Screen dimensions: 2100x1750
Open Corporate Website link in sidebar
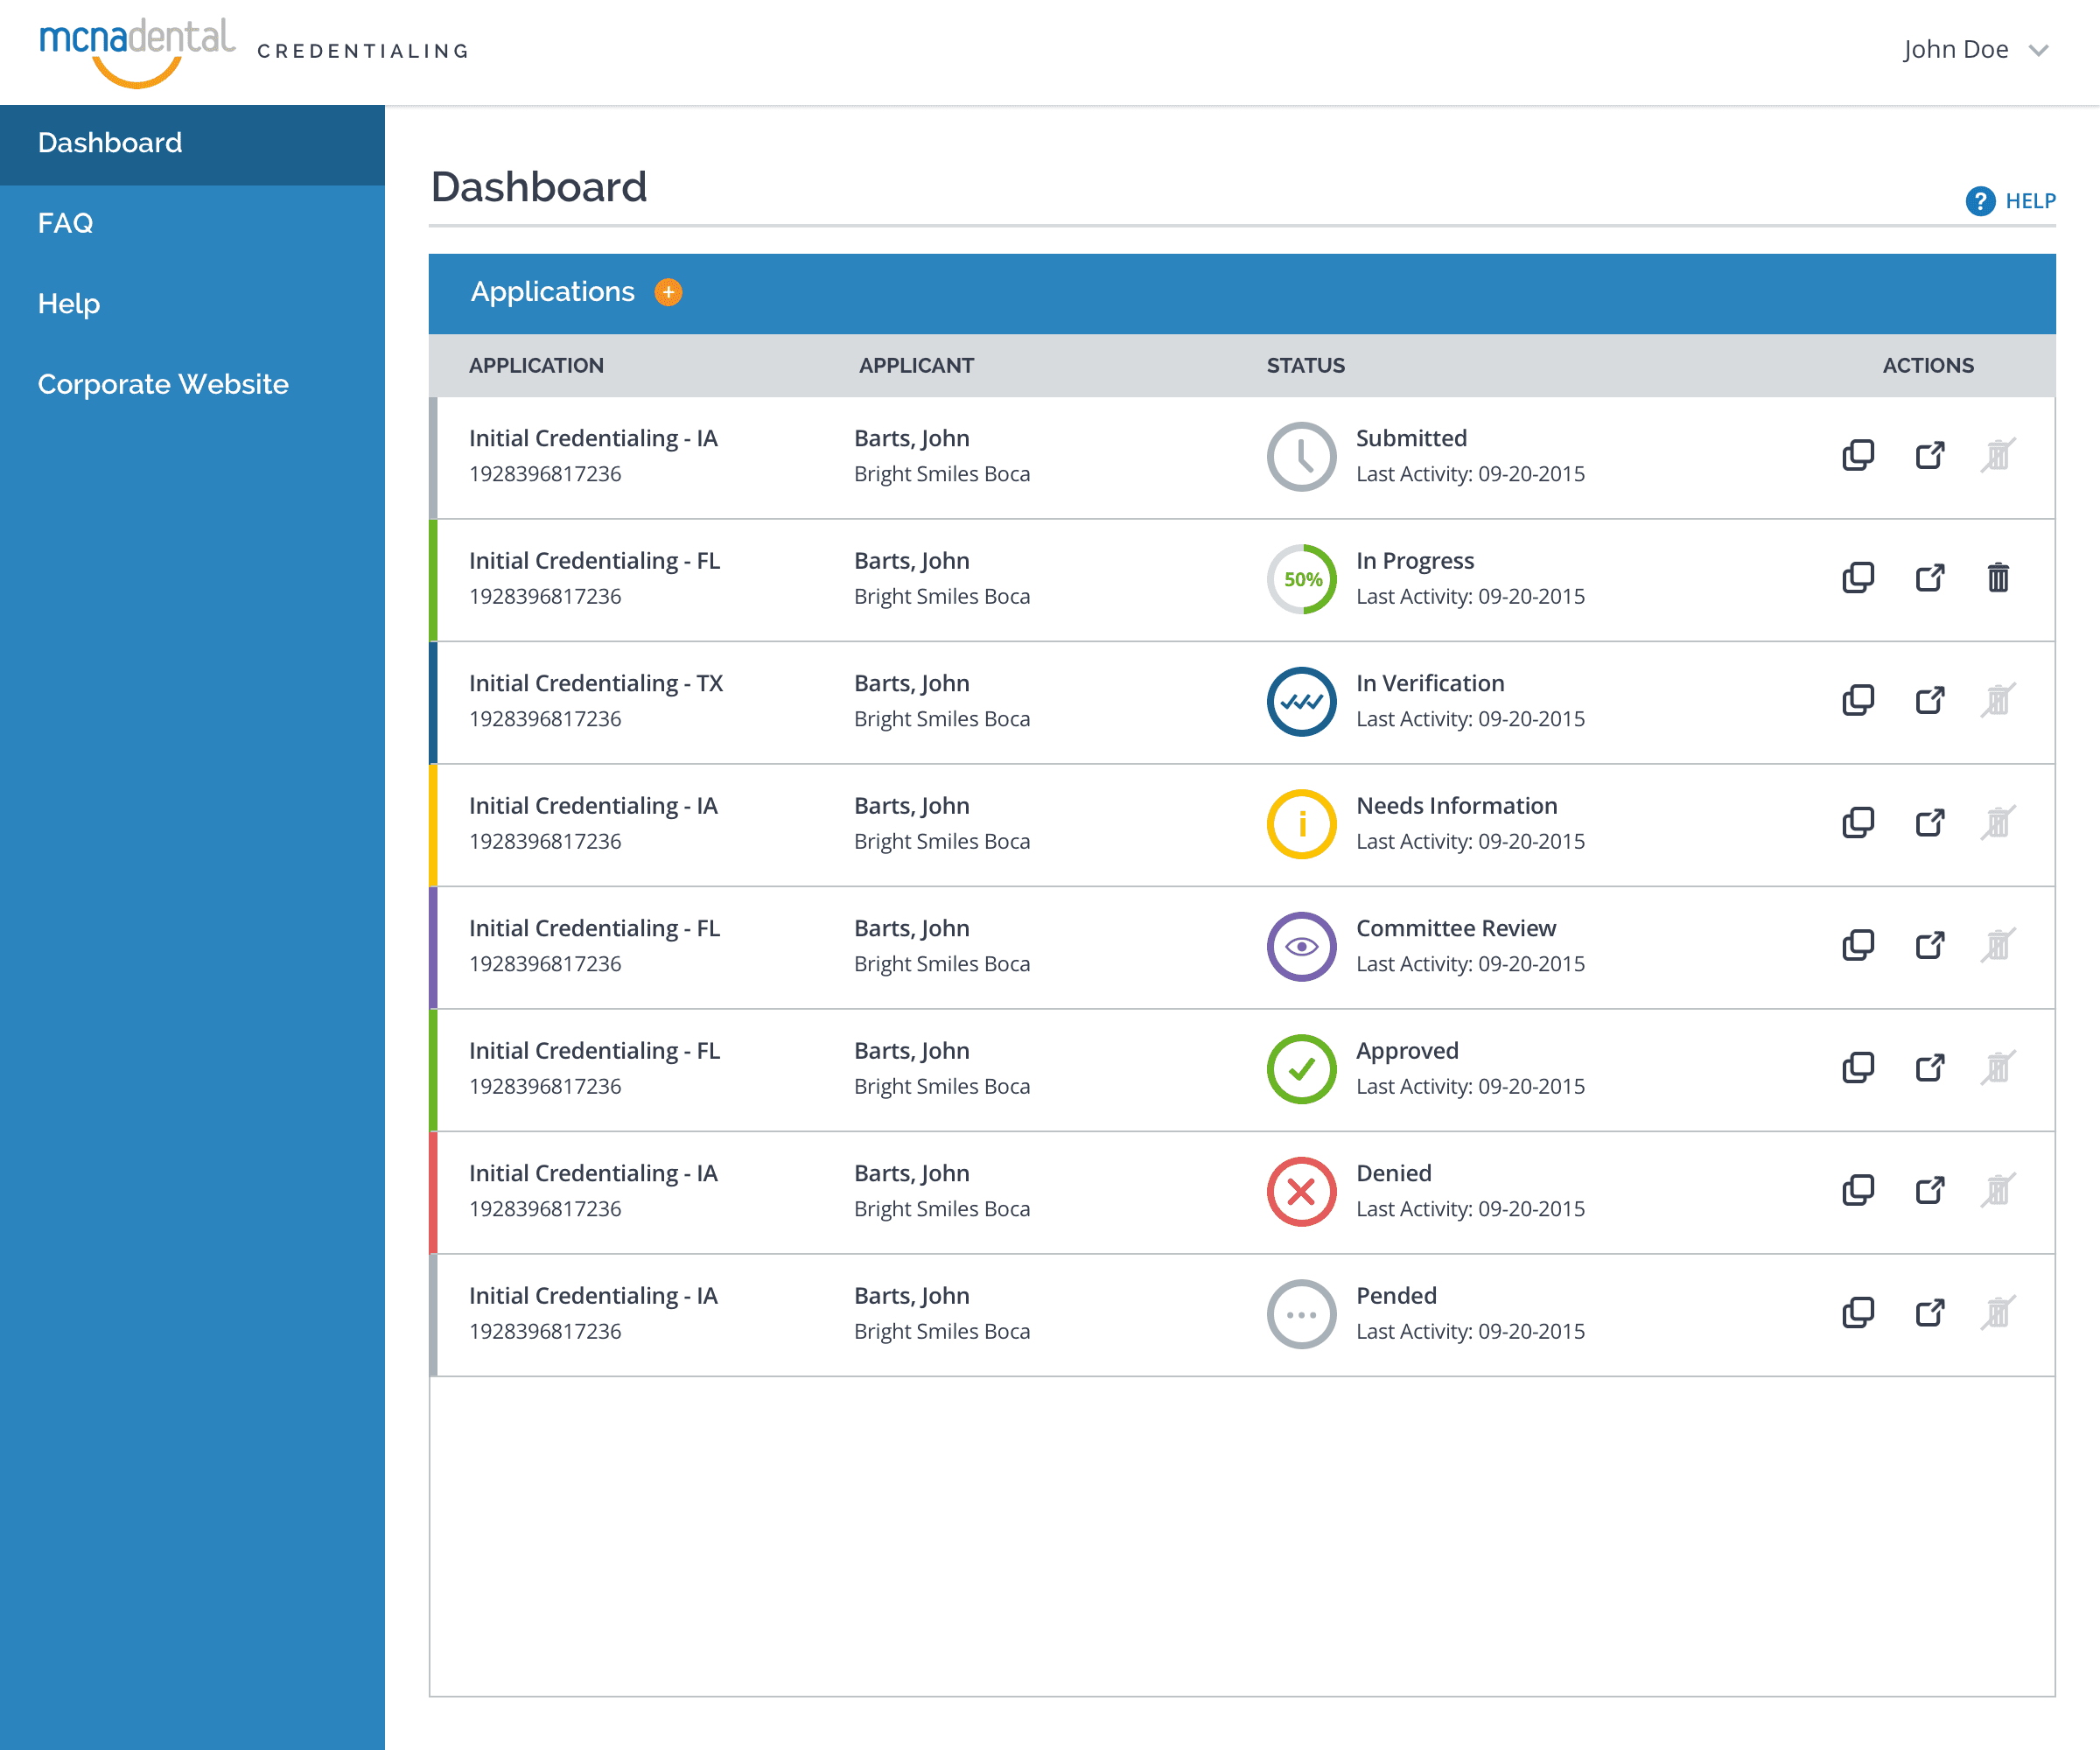(163, 384)
